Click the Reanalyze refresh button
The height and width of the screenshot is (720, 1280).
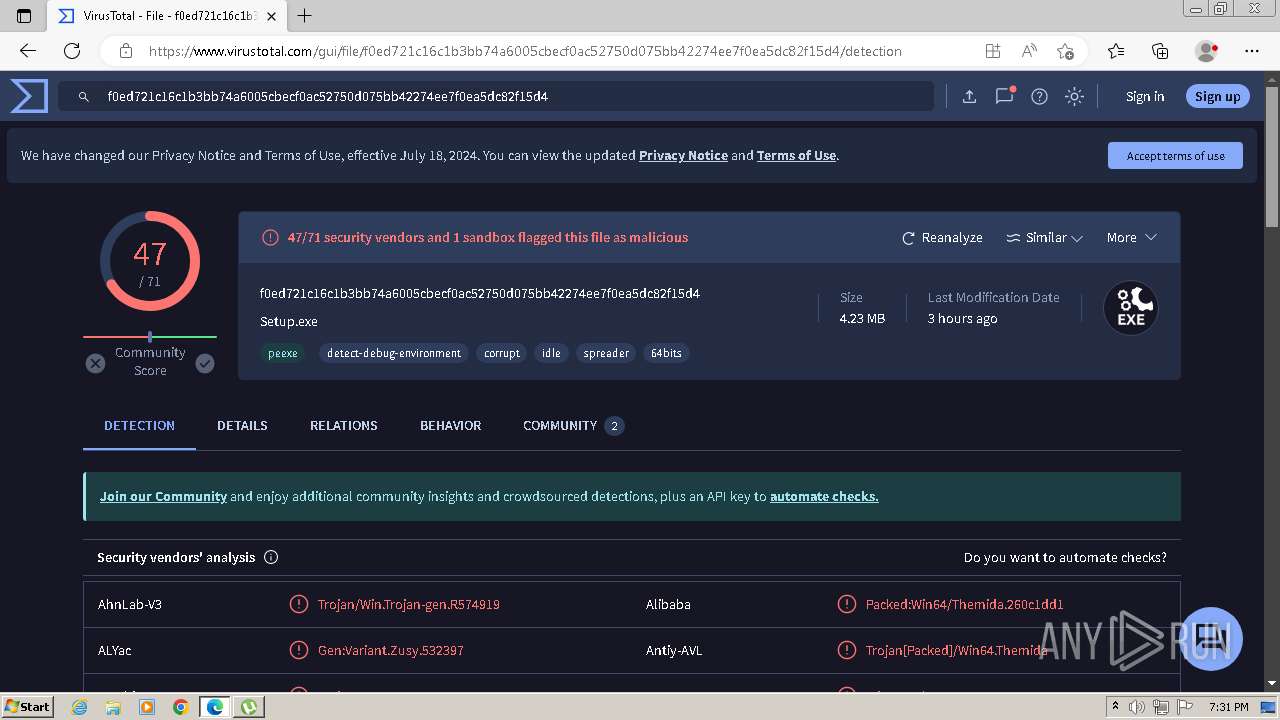pyautogui.click(x=942, y=238)
